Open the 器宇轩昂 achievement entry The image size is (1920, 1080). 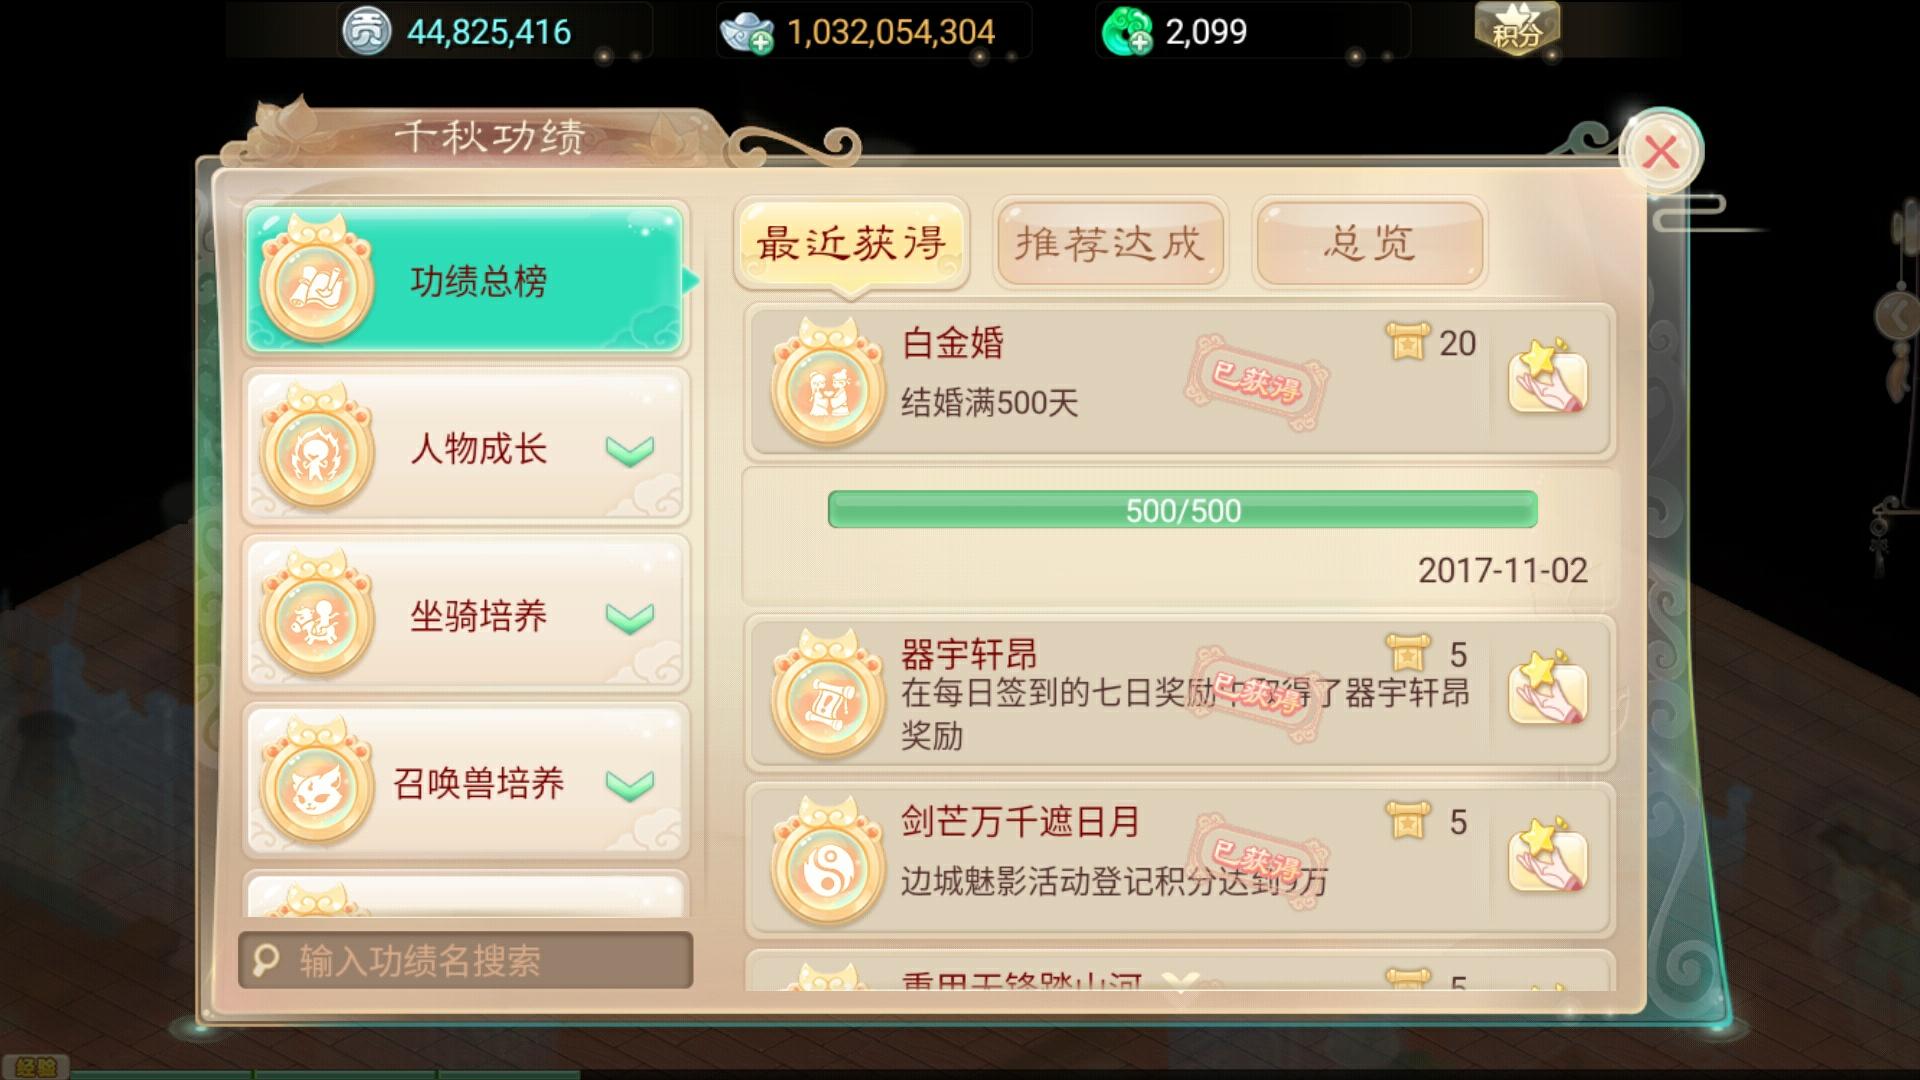(x=1180, y=693)
